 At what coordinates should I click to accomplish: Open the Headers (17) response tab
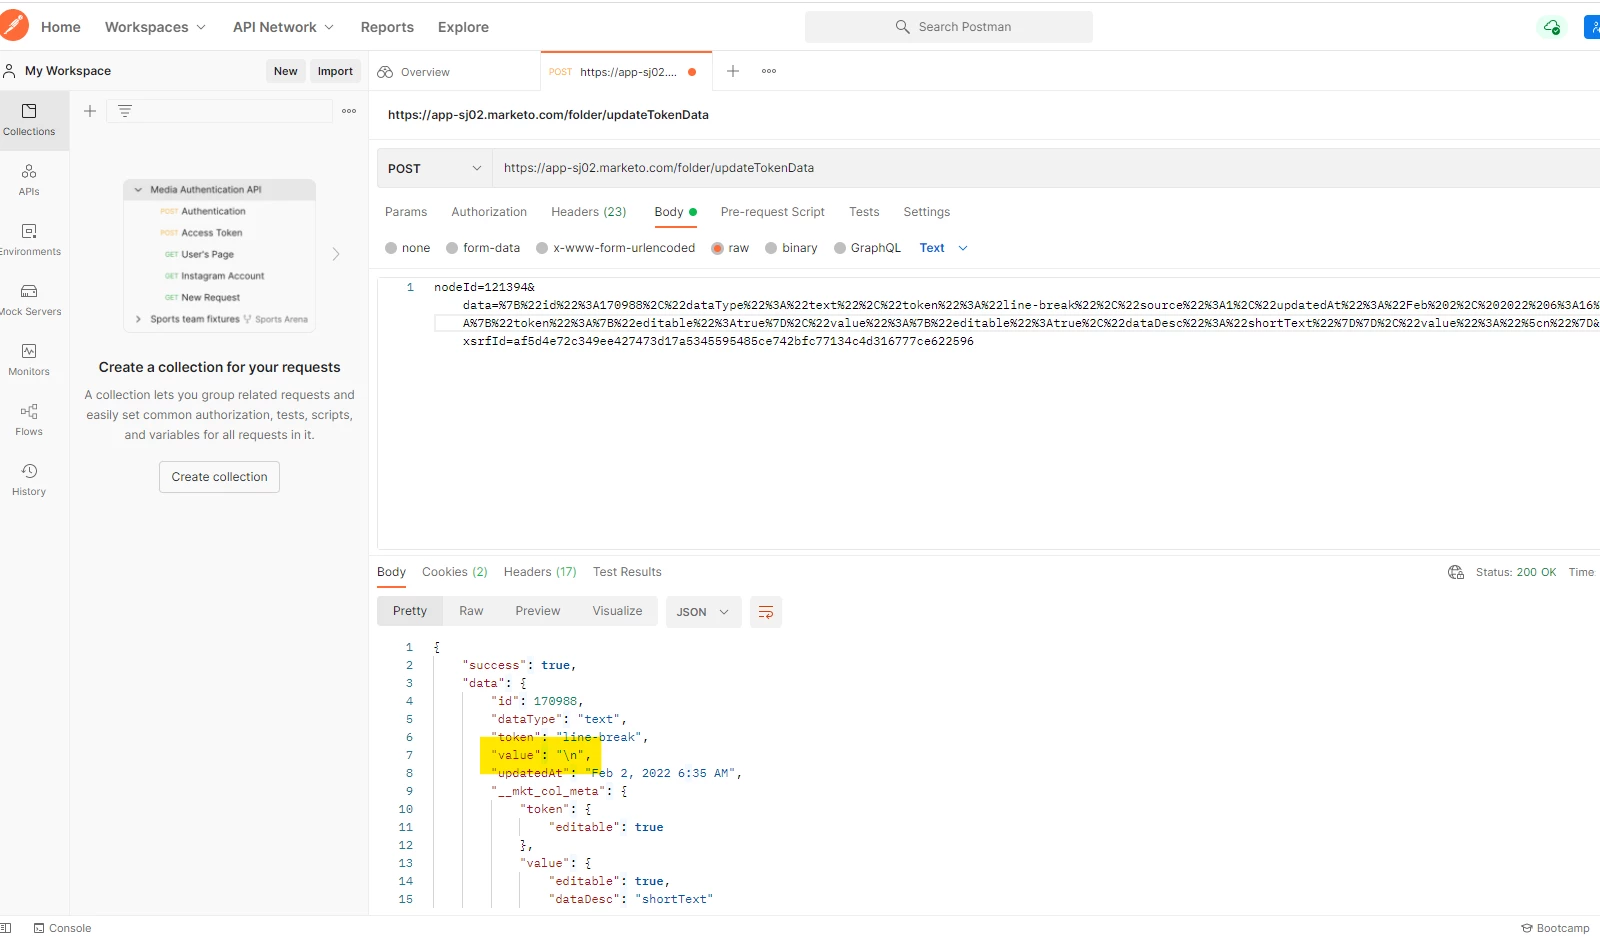[x=540, y=572]
